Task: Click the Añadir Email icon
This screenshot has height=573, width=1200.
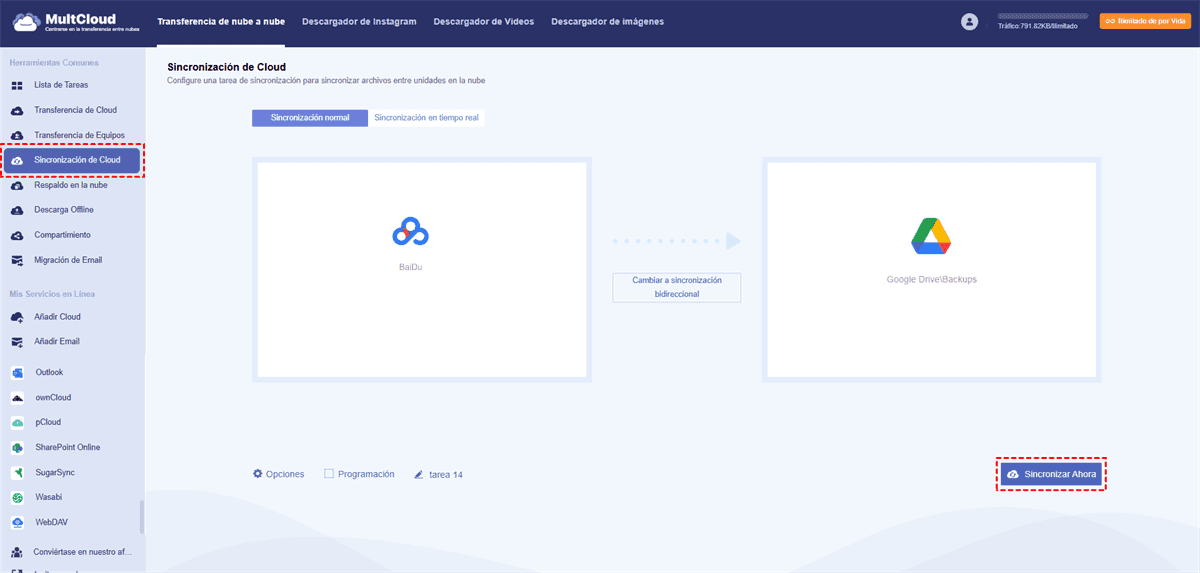Action: click(x=17, y=341)
